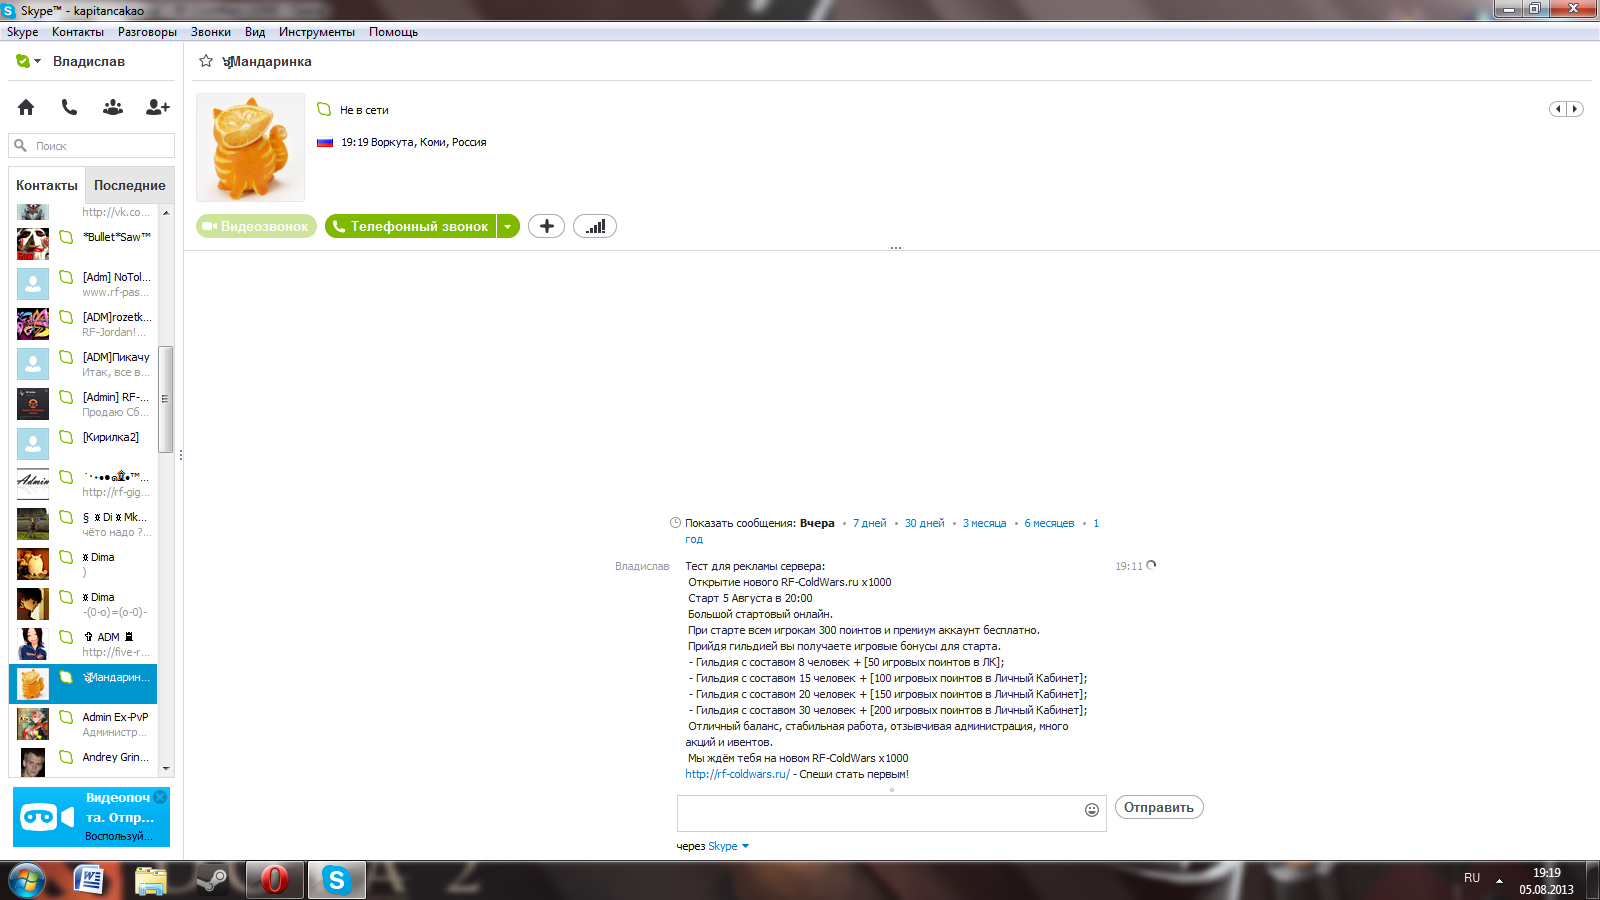This screenshot has height=900, width=1600.
Task: Open Microsoft Word from the taskbar
Action: pyautogui.click(x=90, y=880)
